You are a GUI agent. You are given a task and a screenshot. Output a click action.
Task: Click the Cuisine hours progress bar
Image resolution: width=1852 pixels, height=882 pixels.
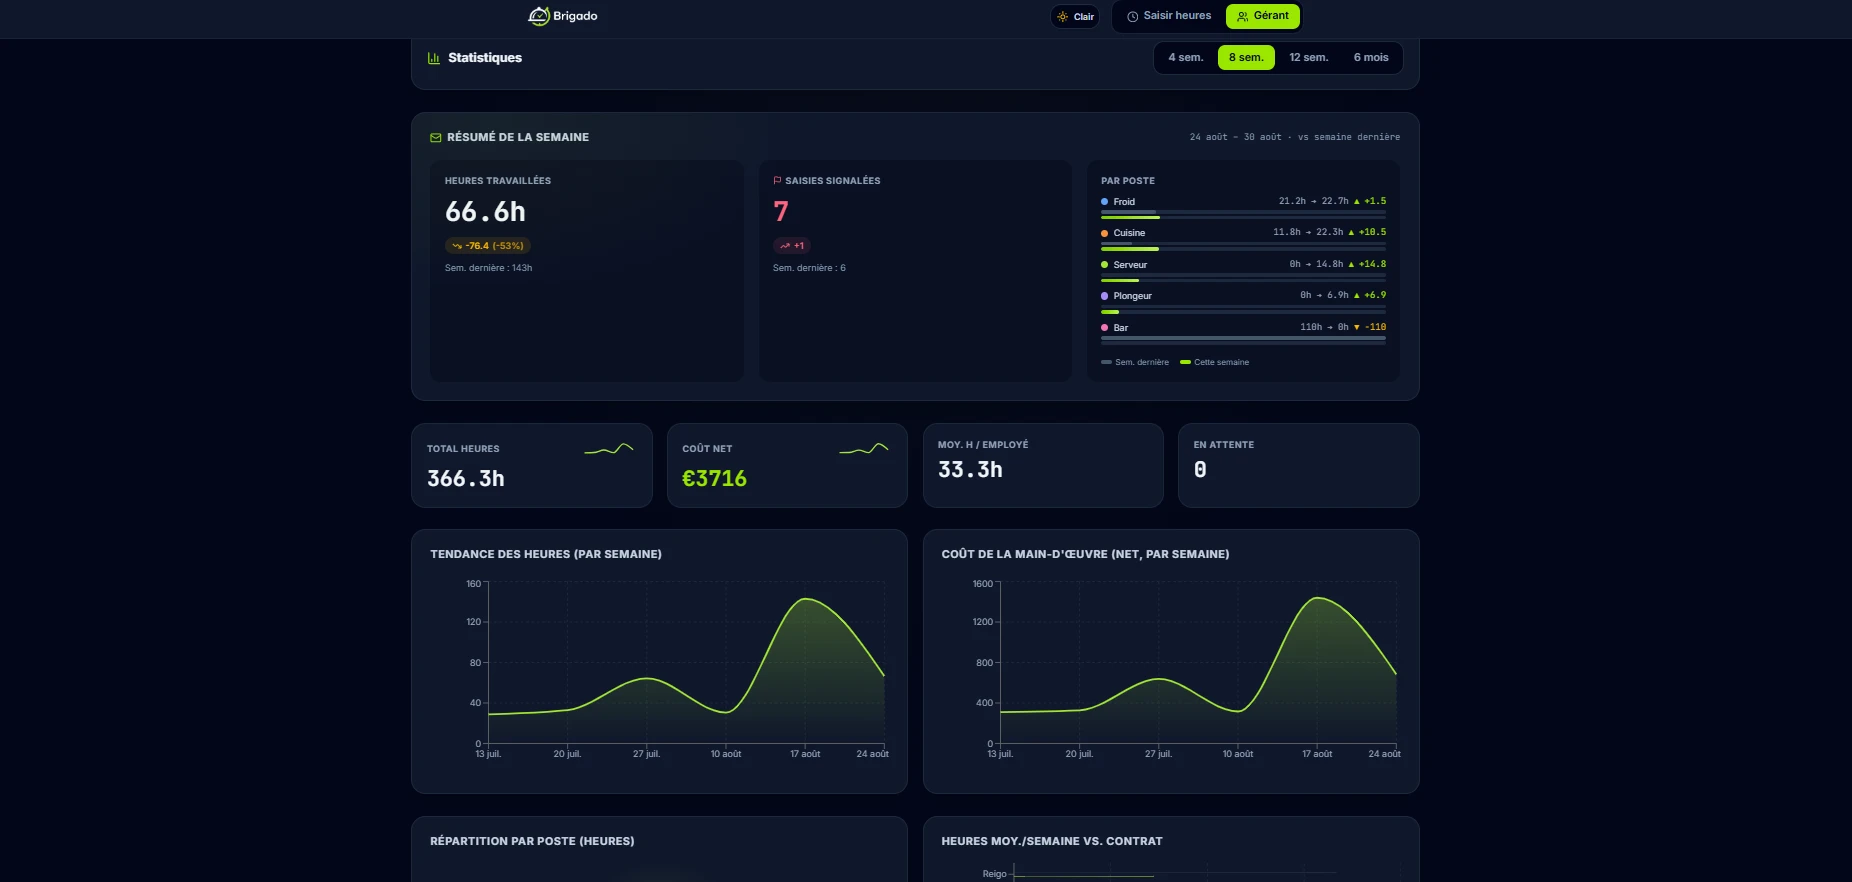[1243, 246]
